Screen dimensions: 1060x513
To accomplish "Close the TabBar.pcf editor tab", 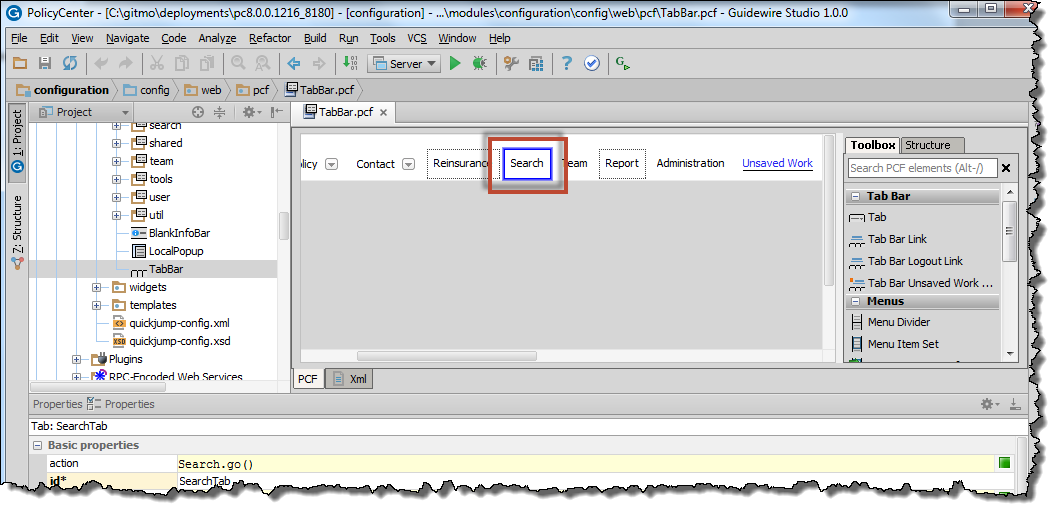I will tap(383, 113).
